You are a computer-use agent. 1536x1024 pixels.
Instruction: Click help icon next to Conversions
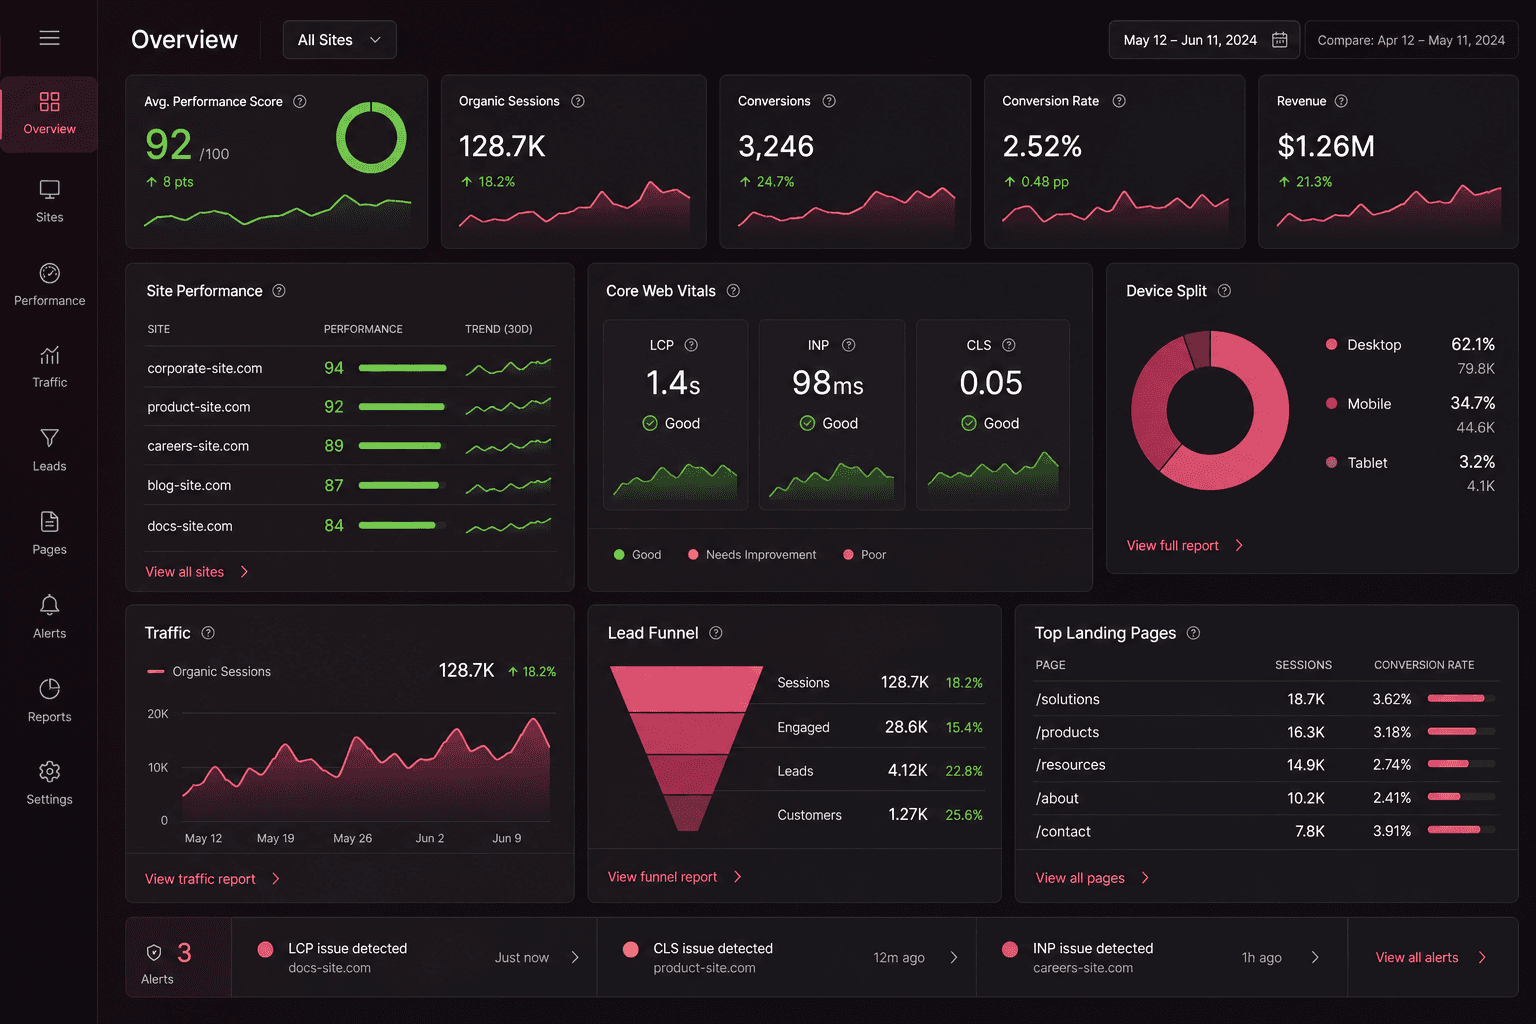click(x=828, y=101)
